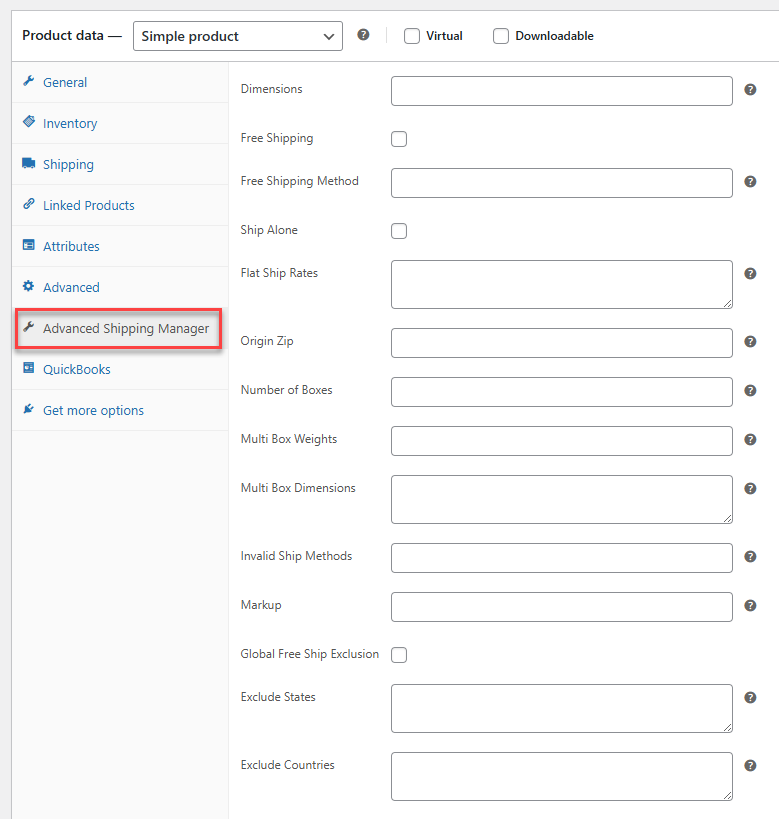
Task: Focus the Invalid Ship Methods field
Action: coord(562,558)
